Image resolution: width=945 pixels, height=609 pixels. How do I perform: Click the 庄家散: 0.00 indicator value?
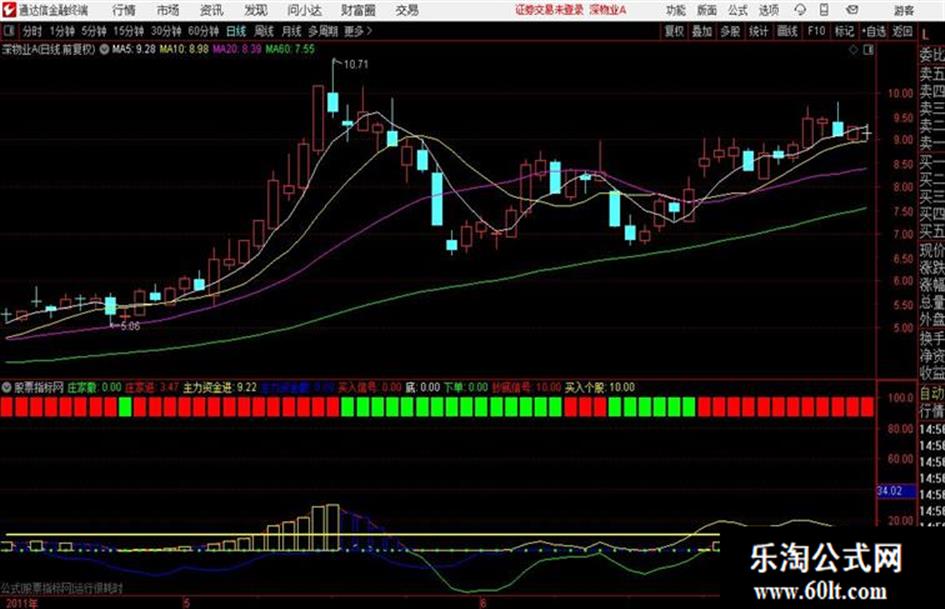(95, 387)
